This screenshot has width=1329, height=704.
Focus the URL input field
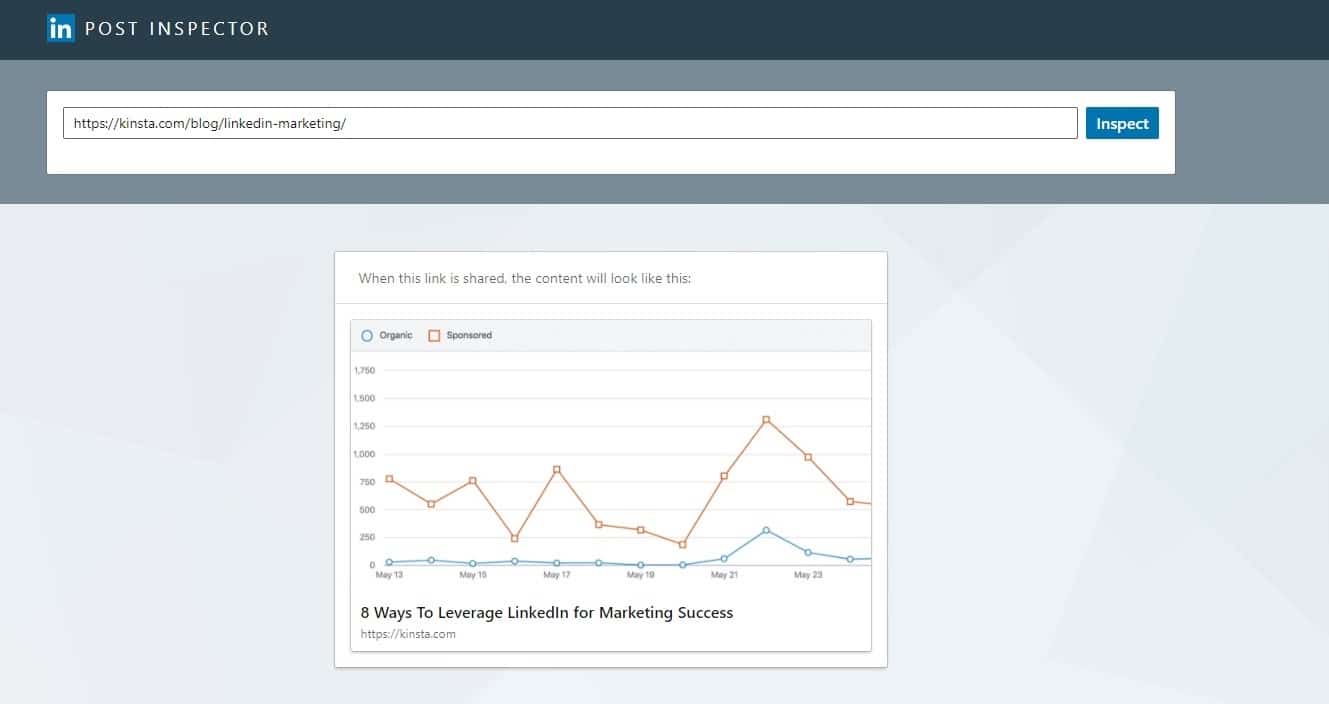pos(570,123)
